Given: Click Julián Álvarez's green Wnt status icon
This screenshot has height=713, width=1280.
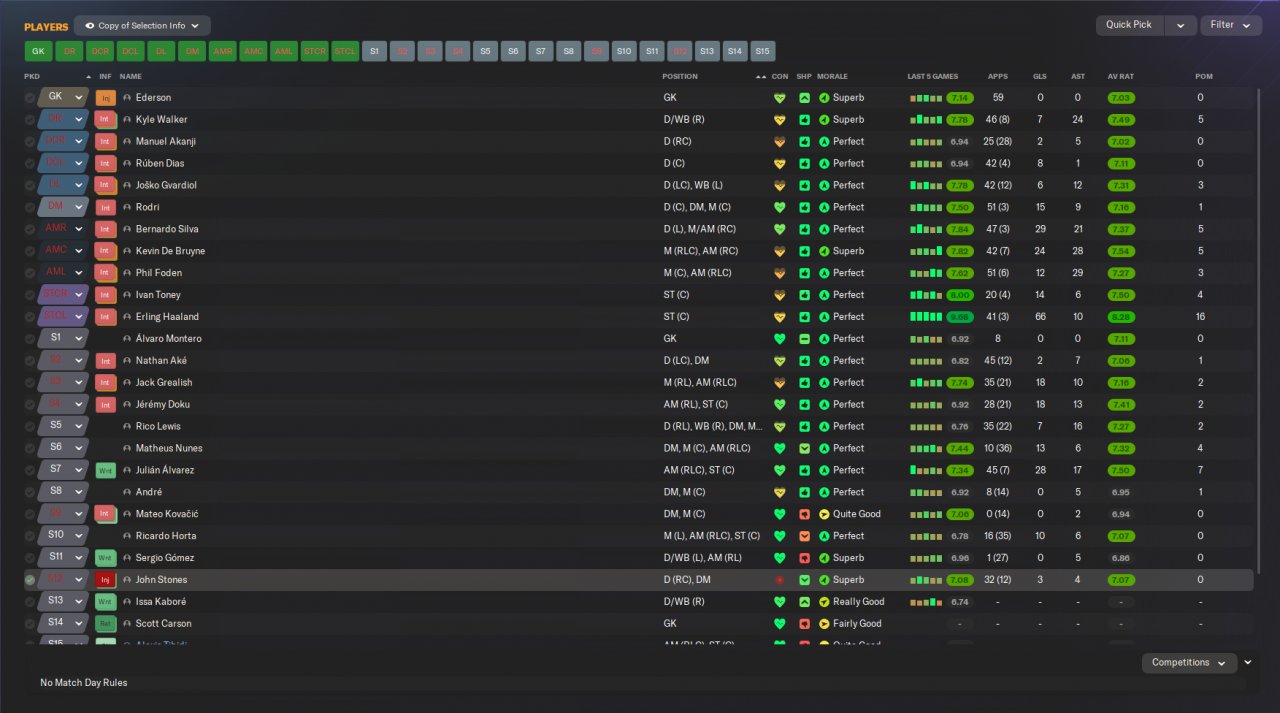Looking at the screenshot, I should (x=106, y=470).
